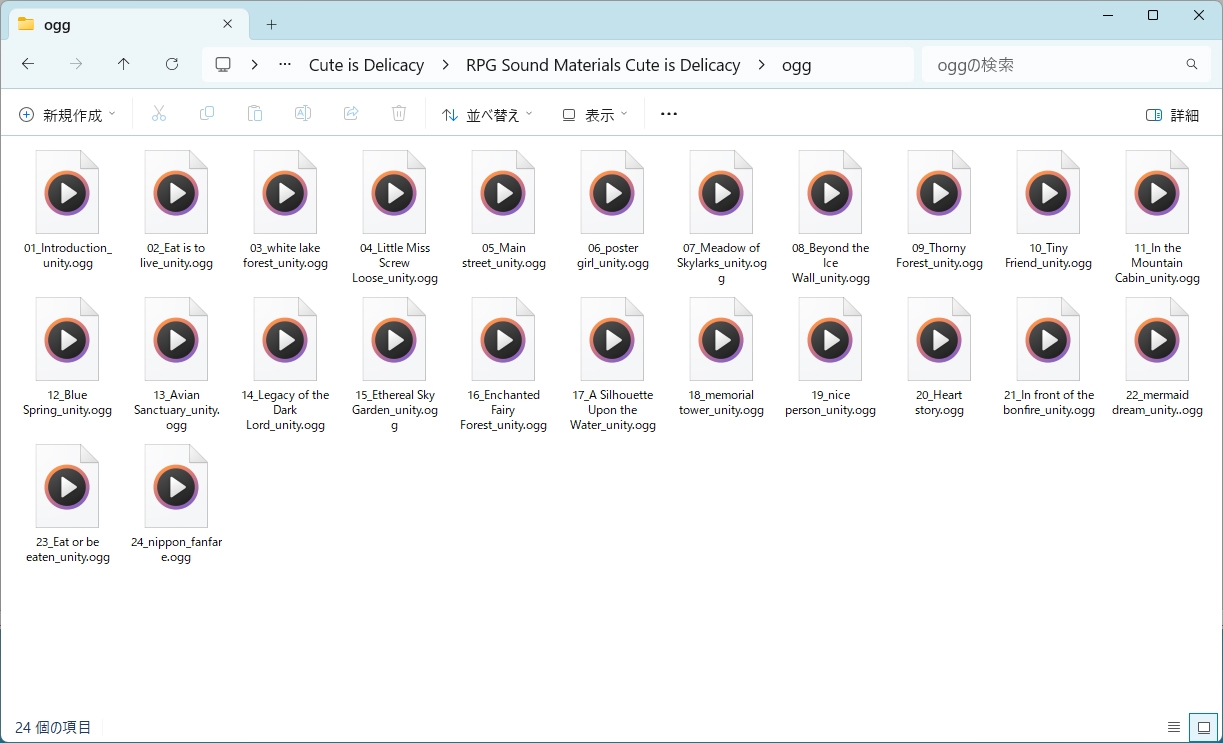Add a new tab with plus
The width and height of the screenshot is (1223, 743).
click(x=271, y=24)
